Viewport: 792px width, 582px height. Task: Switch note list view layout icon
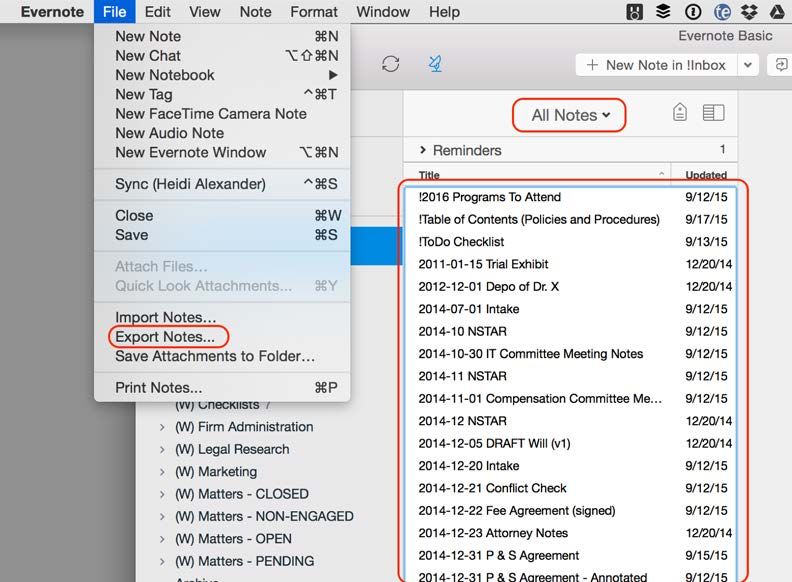coord(713,113)
